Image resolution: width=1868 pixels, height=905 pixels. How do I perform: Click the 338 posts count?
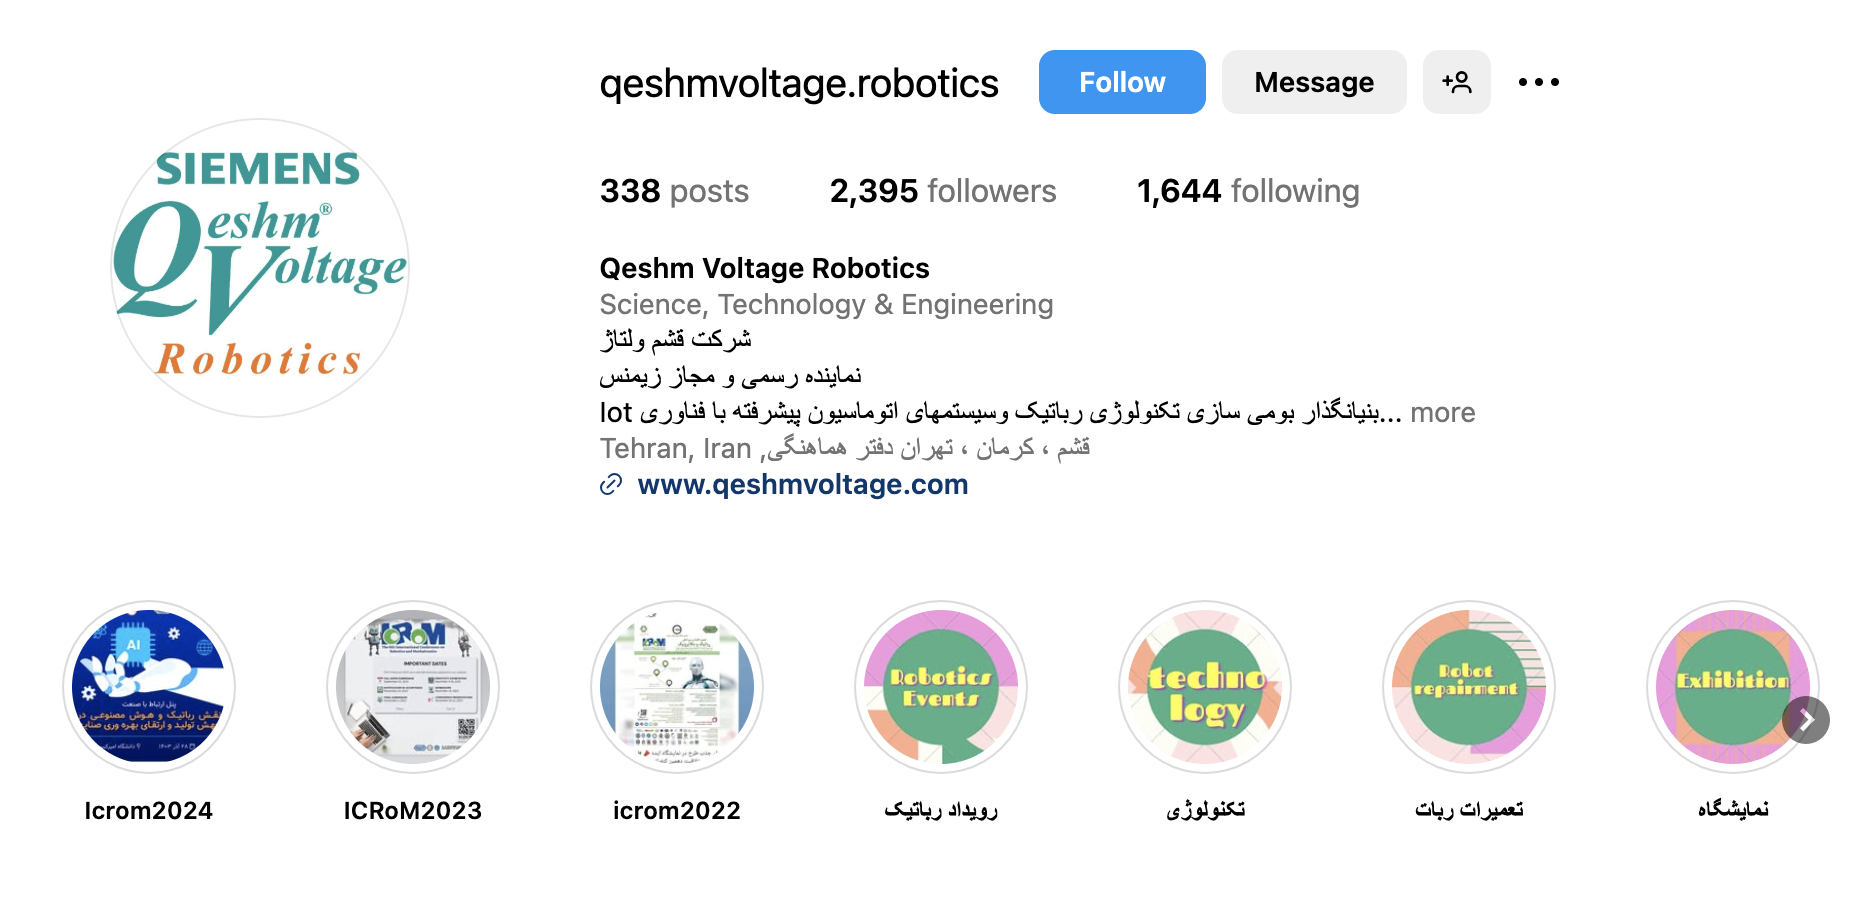coord(674,191)
